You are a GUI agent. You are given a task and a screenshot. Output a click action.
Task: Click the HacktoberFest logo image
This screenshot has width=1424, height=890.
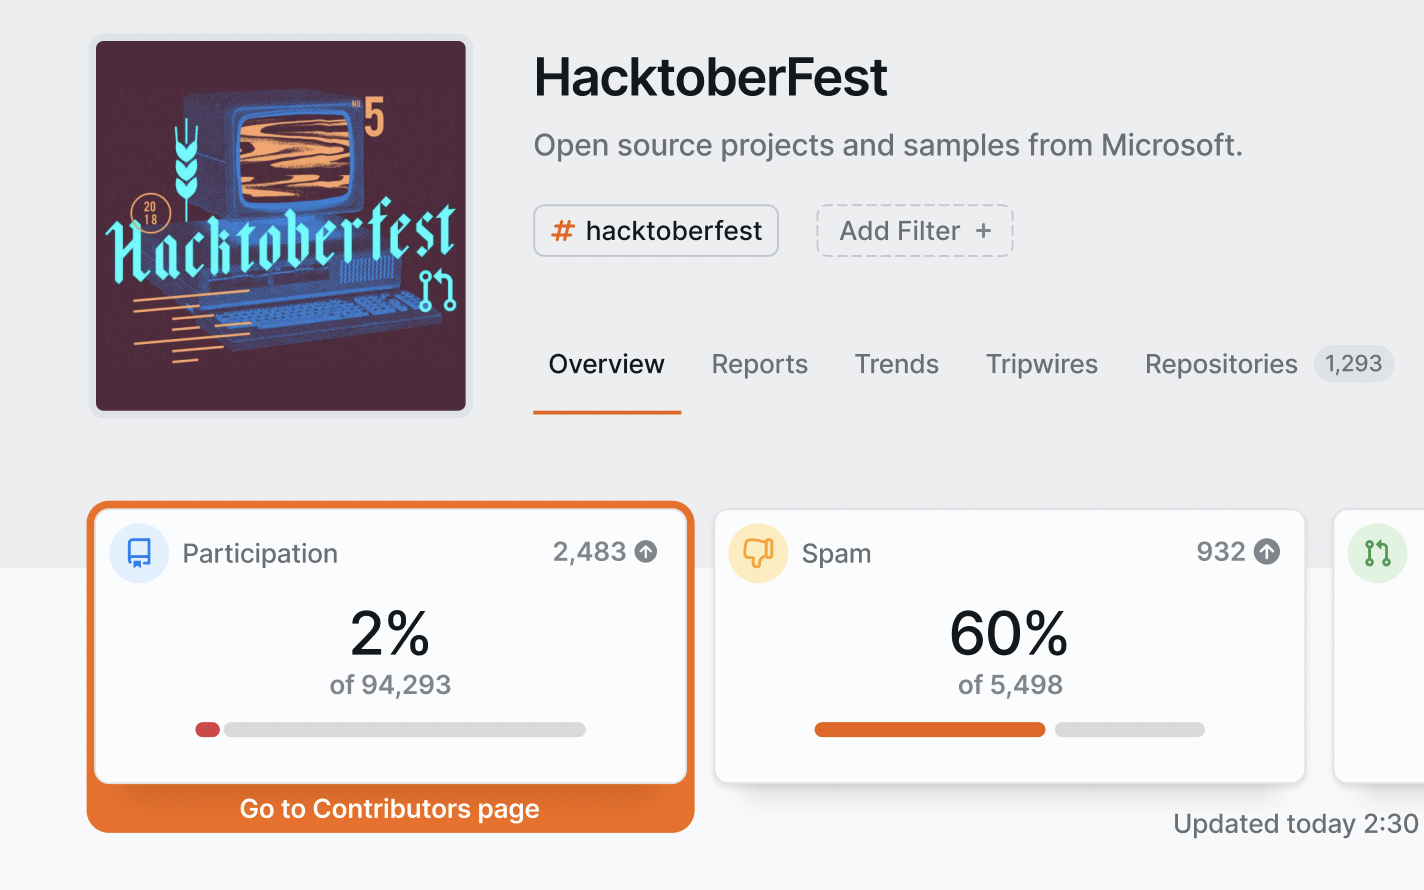[x=280, y=225]
